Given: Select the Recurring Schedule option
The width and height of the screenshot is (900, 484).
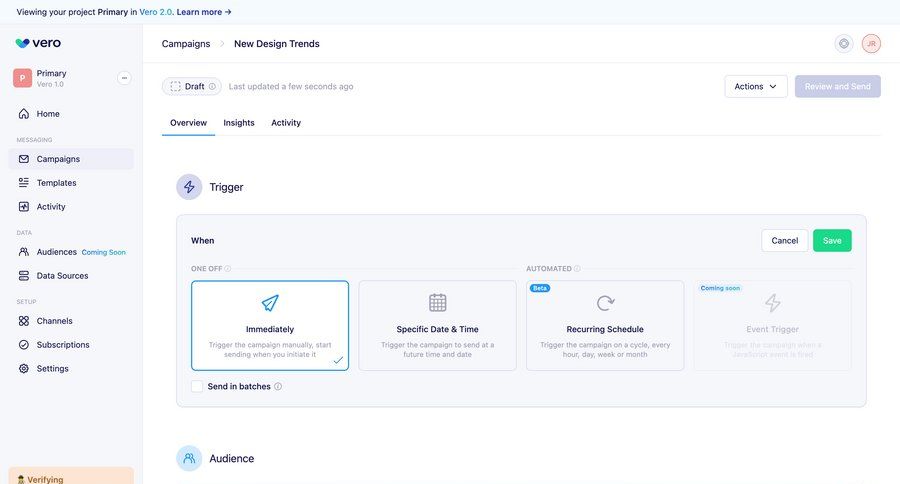Looking at the screenshot, I should pyautogui.click(x=605, y=326).
